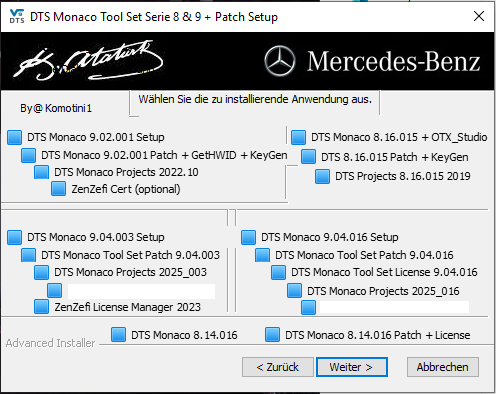Check DTS Monaco 9.04.016 Setup box
This screenshot has width=496, height=394.
(248, 237)
